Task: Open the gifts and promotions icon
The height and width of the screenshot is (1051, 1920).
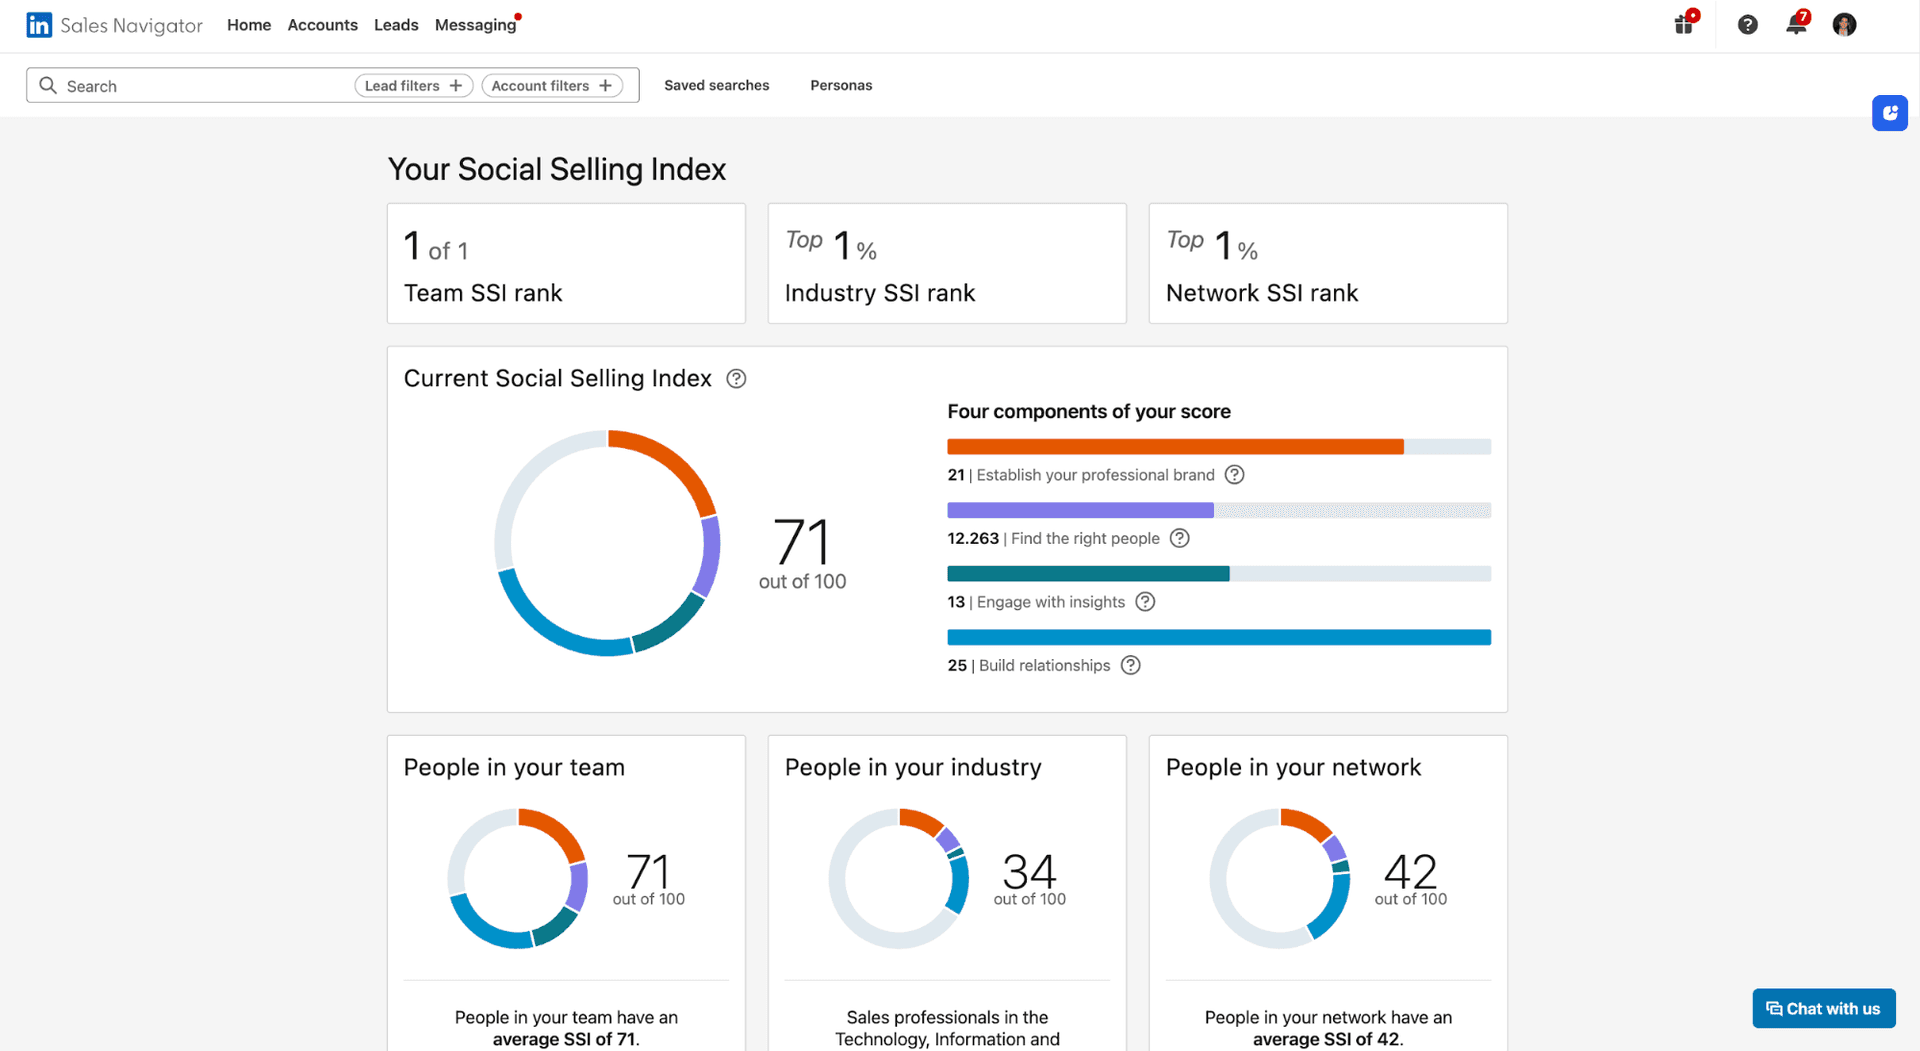Action: click(x=1684, y=24)
